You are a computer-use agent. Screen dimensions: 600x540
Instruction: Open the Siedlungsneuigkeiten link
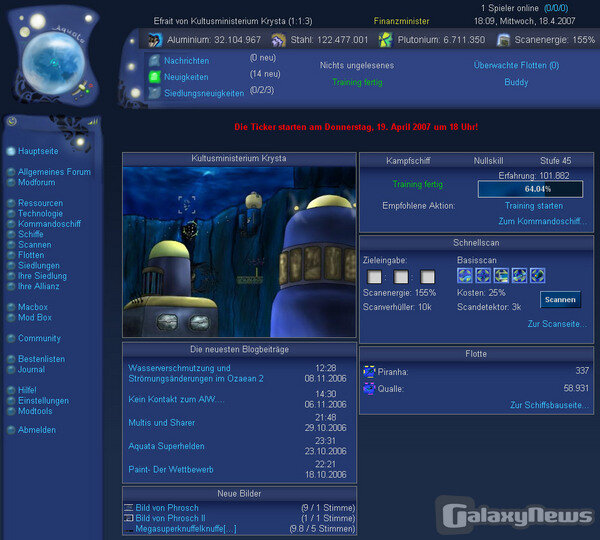[x=204, y=93]
